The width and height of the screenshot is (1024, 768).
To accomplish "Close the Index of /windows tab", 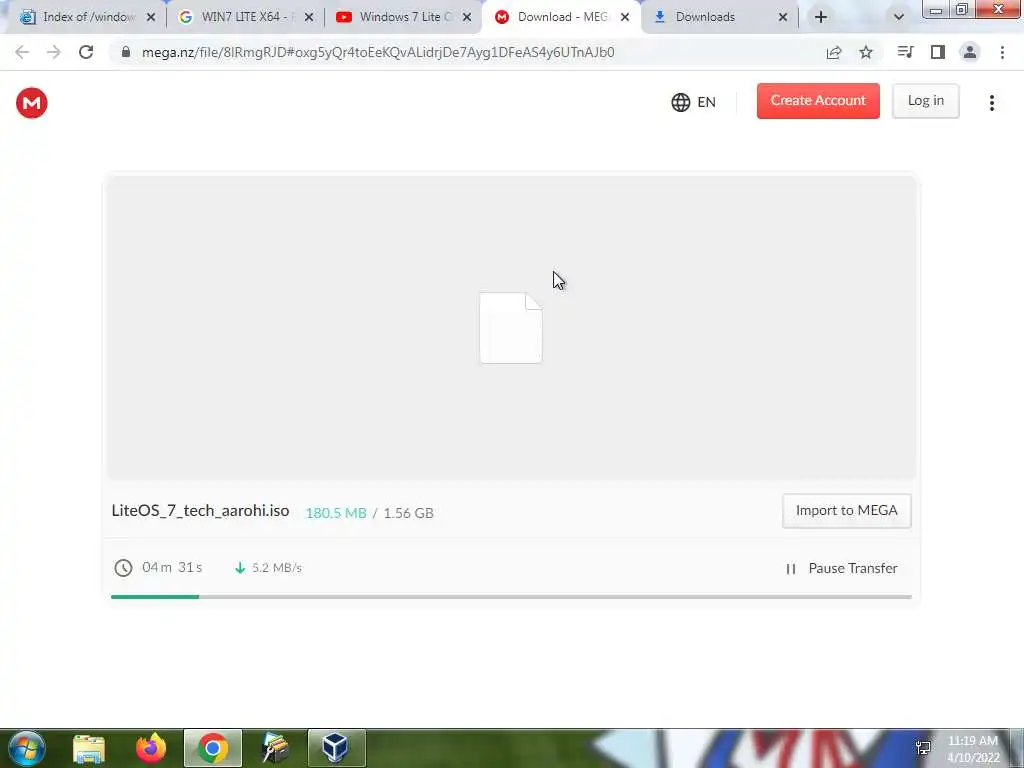I will pos(151,18).
